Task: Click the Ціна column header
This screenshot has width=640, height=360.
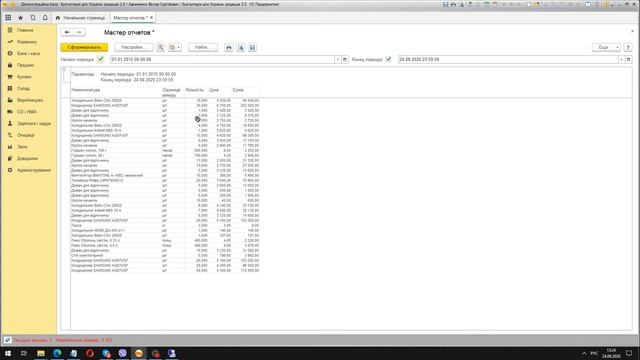Action: click(214, 90)
